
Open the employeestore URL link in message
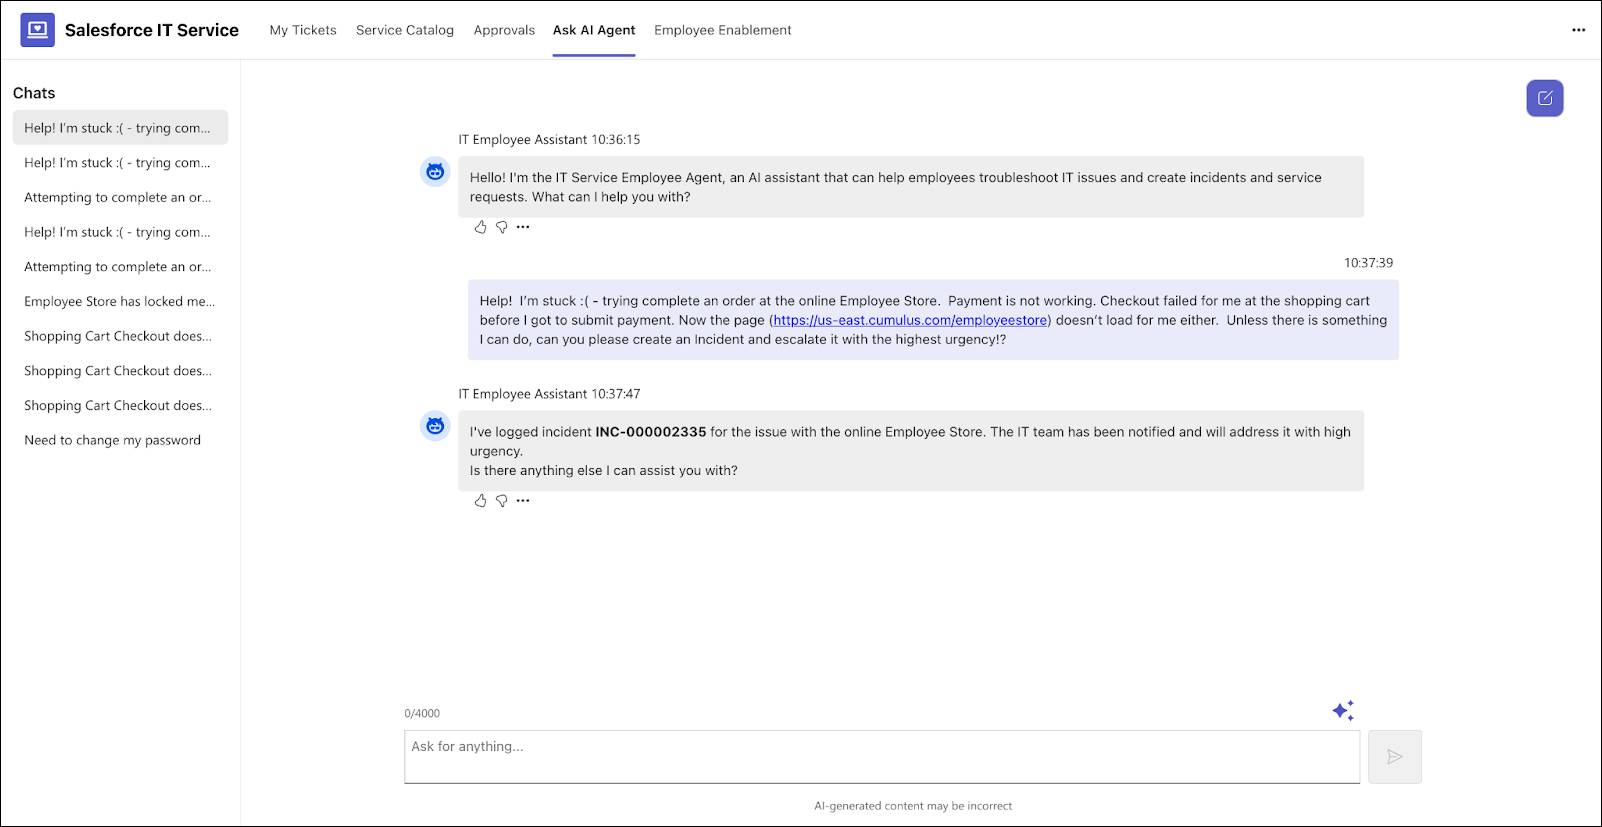coord(910,320)
